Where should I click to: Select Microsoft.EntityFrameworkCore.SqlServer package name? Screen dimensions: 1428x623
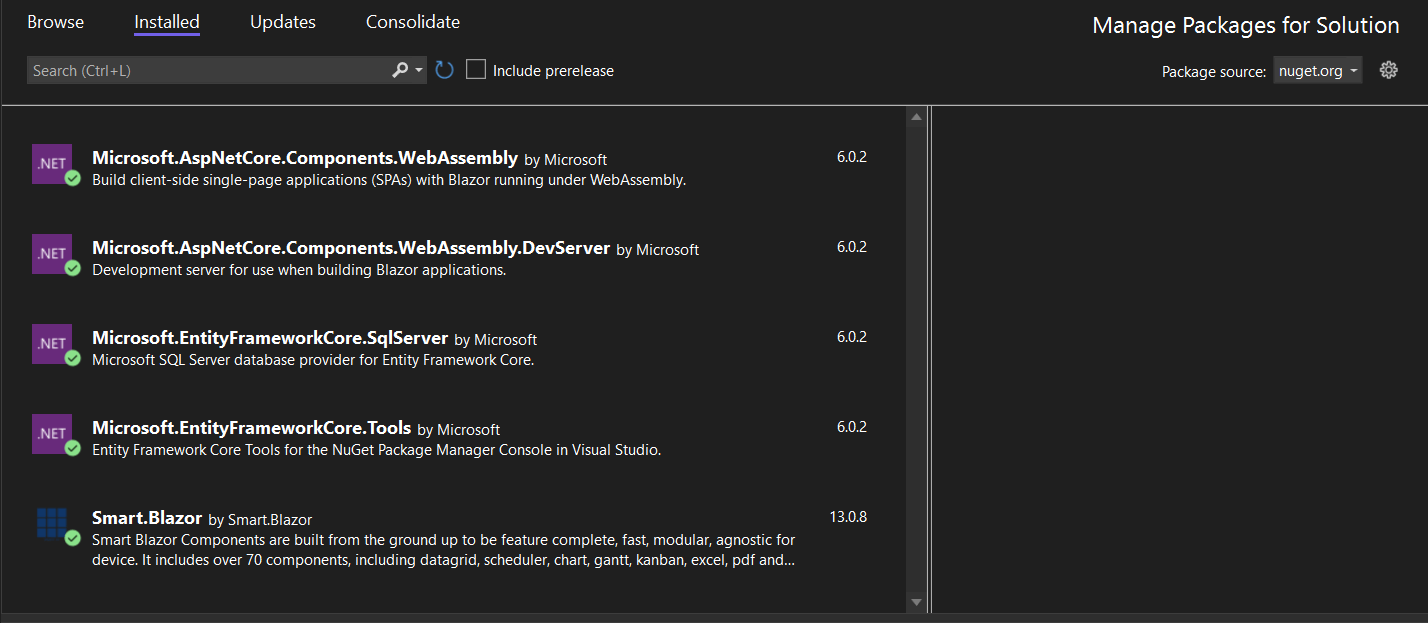pyautogui.click(x=270, y=338)
